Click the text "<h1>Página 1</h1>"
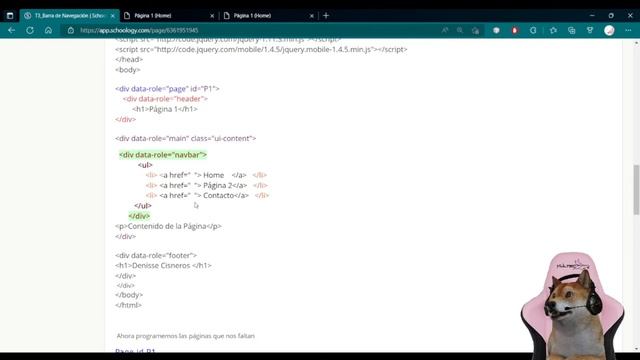 click(165, 109)
